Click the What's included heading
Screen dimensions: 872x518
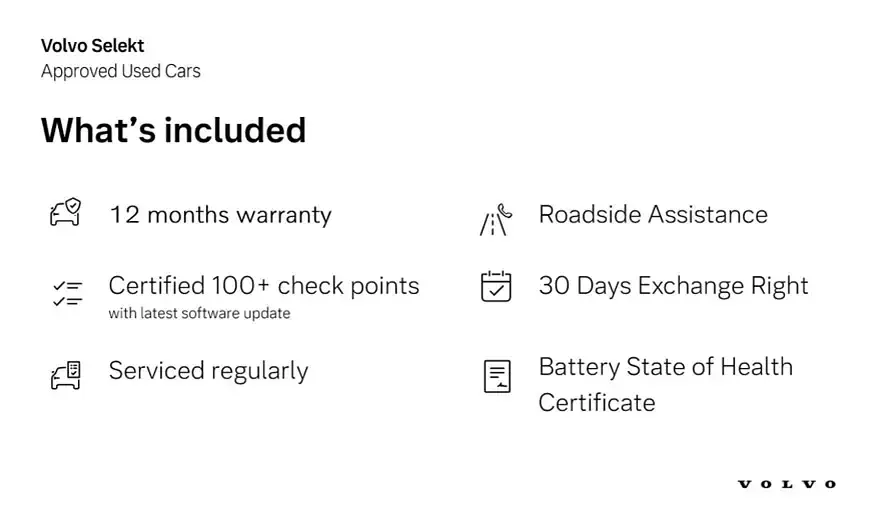tap(174, 130)
